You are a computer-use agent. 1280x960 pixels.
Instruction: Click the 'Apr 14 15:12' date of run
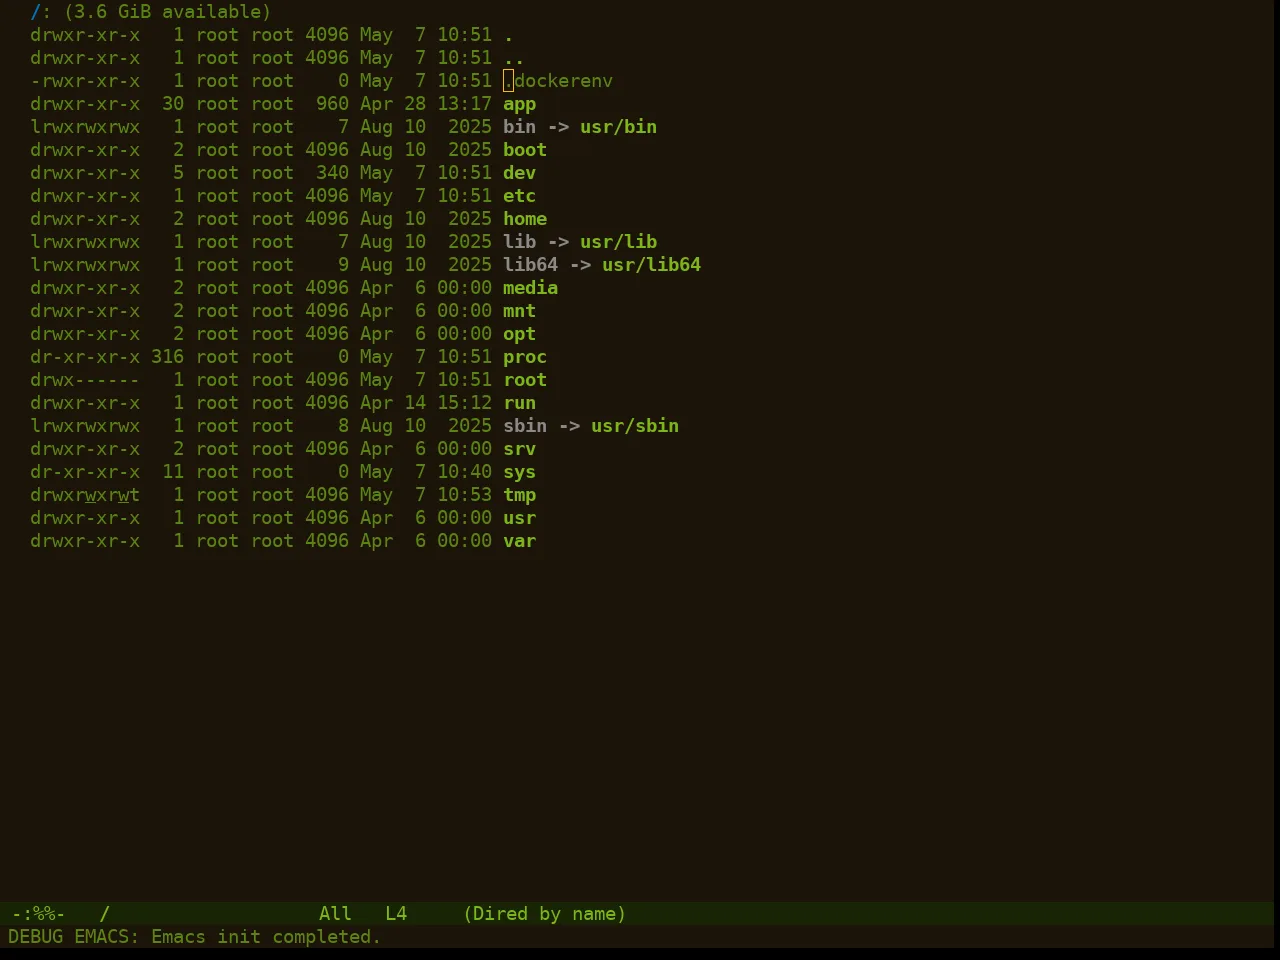click(426, 403)
